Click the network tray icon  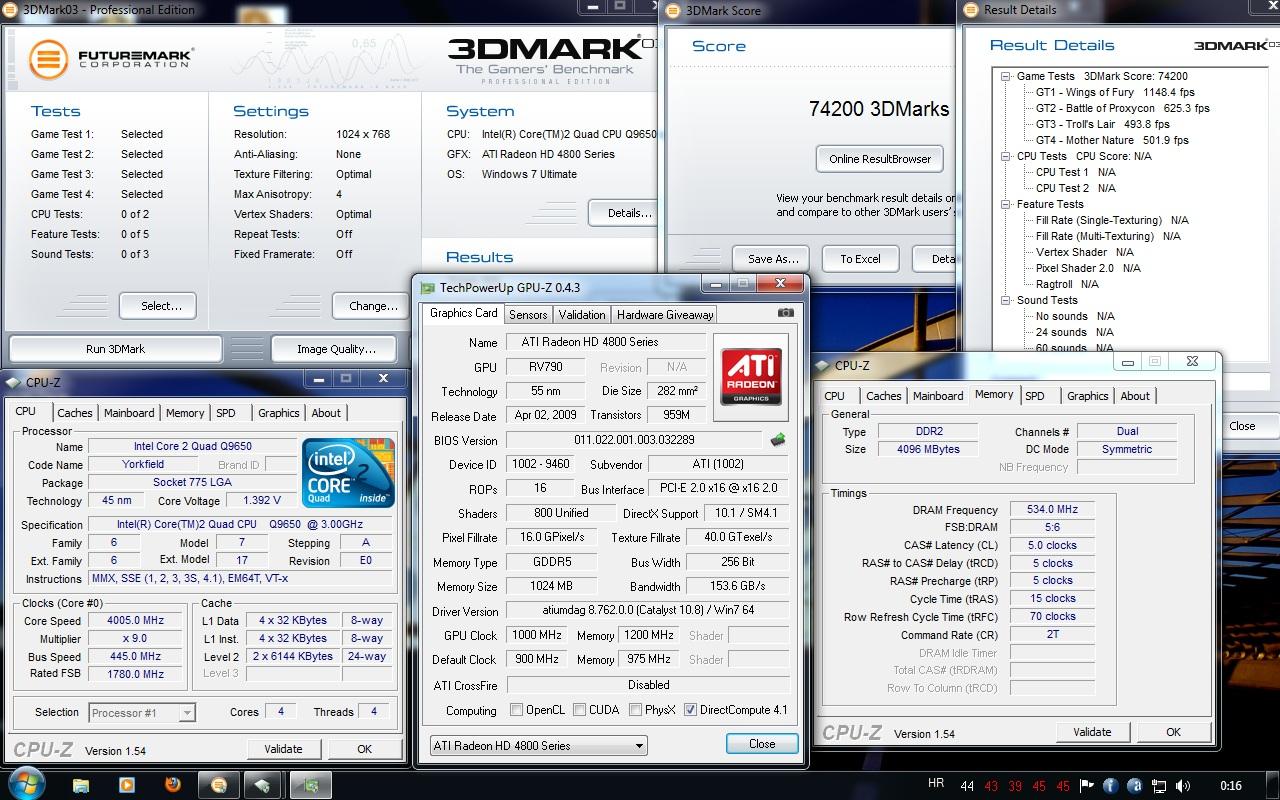1161,785
